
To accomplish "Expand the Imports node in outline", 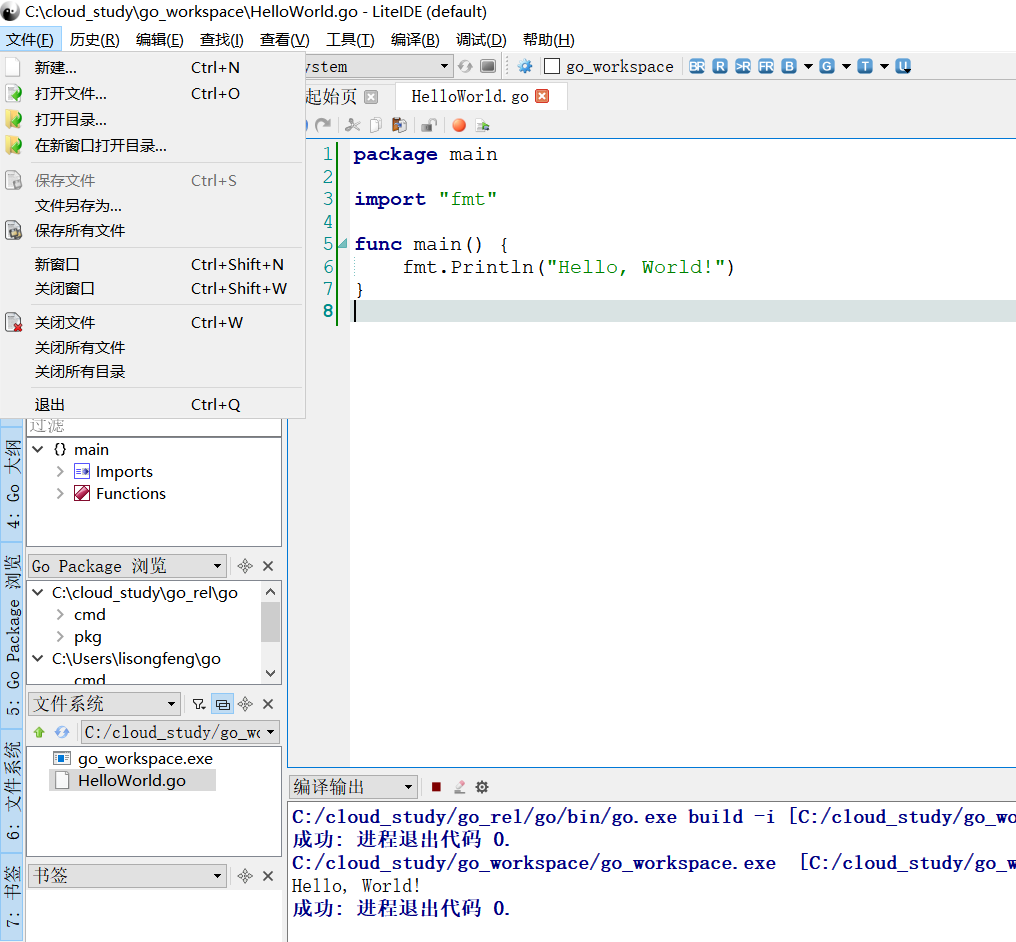I will click(x=60, y=472).
